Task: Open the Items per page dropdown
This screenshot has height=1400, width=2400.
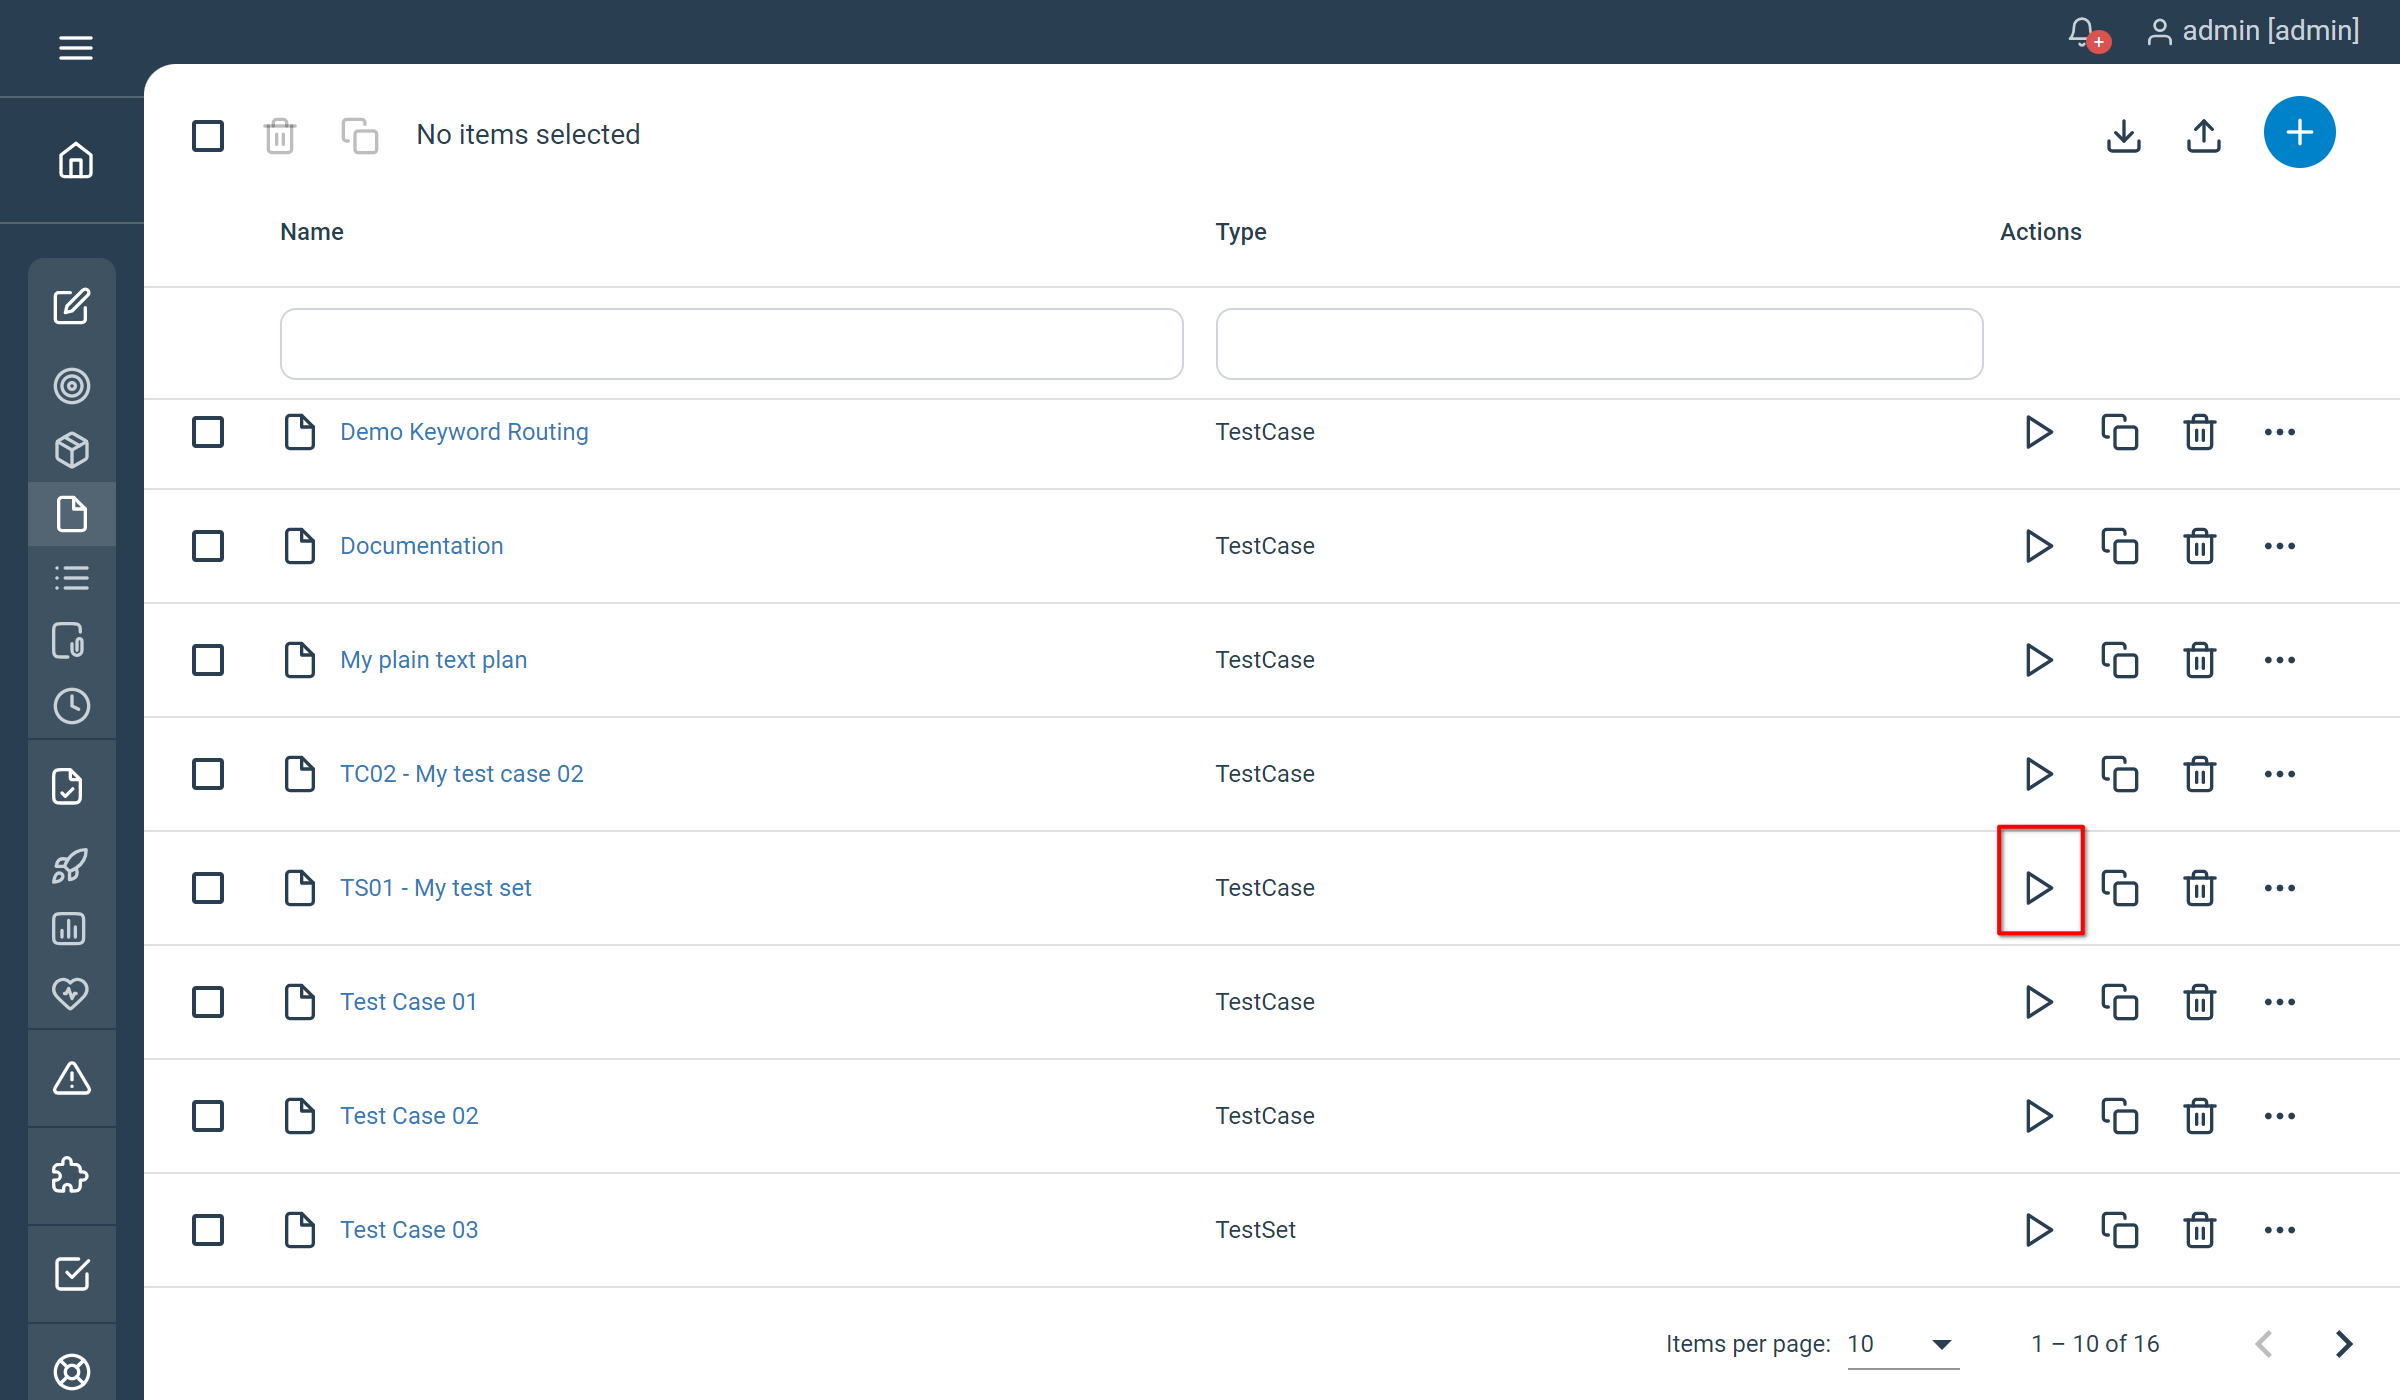Action: (1902, 1344)
